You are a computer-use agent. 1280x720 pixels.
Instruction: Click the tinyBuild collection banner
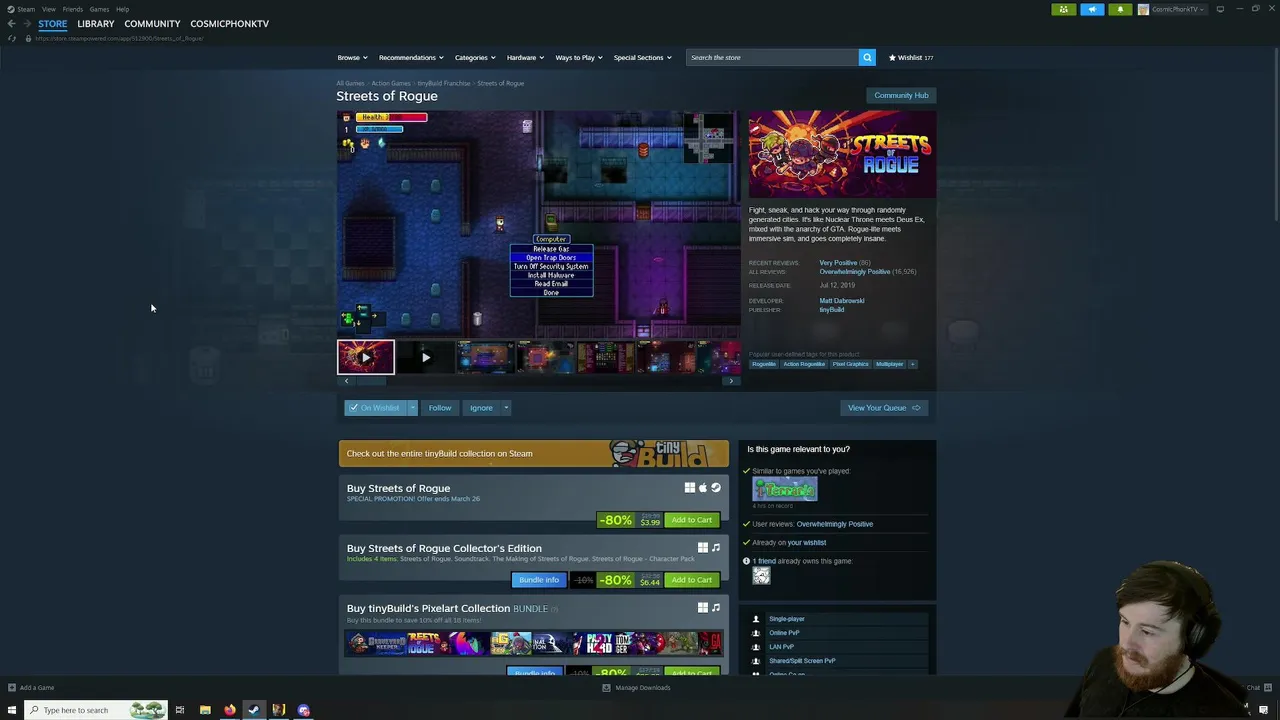(534, 453)
